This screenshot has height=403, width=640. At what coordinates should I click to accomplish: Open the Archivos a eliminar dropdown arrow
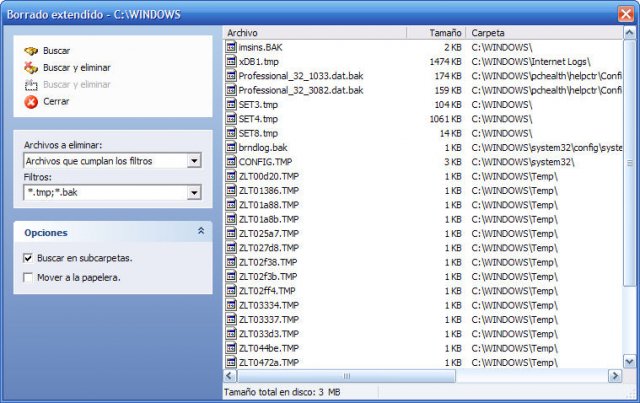(x=194, y=161)
